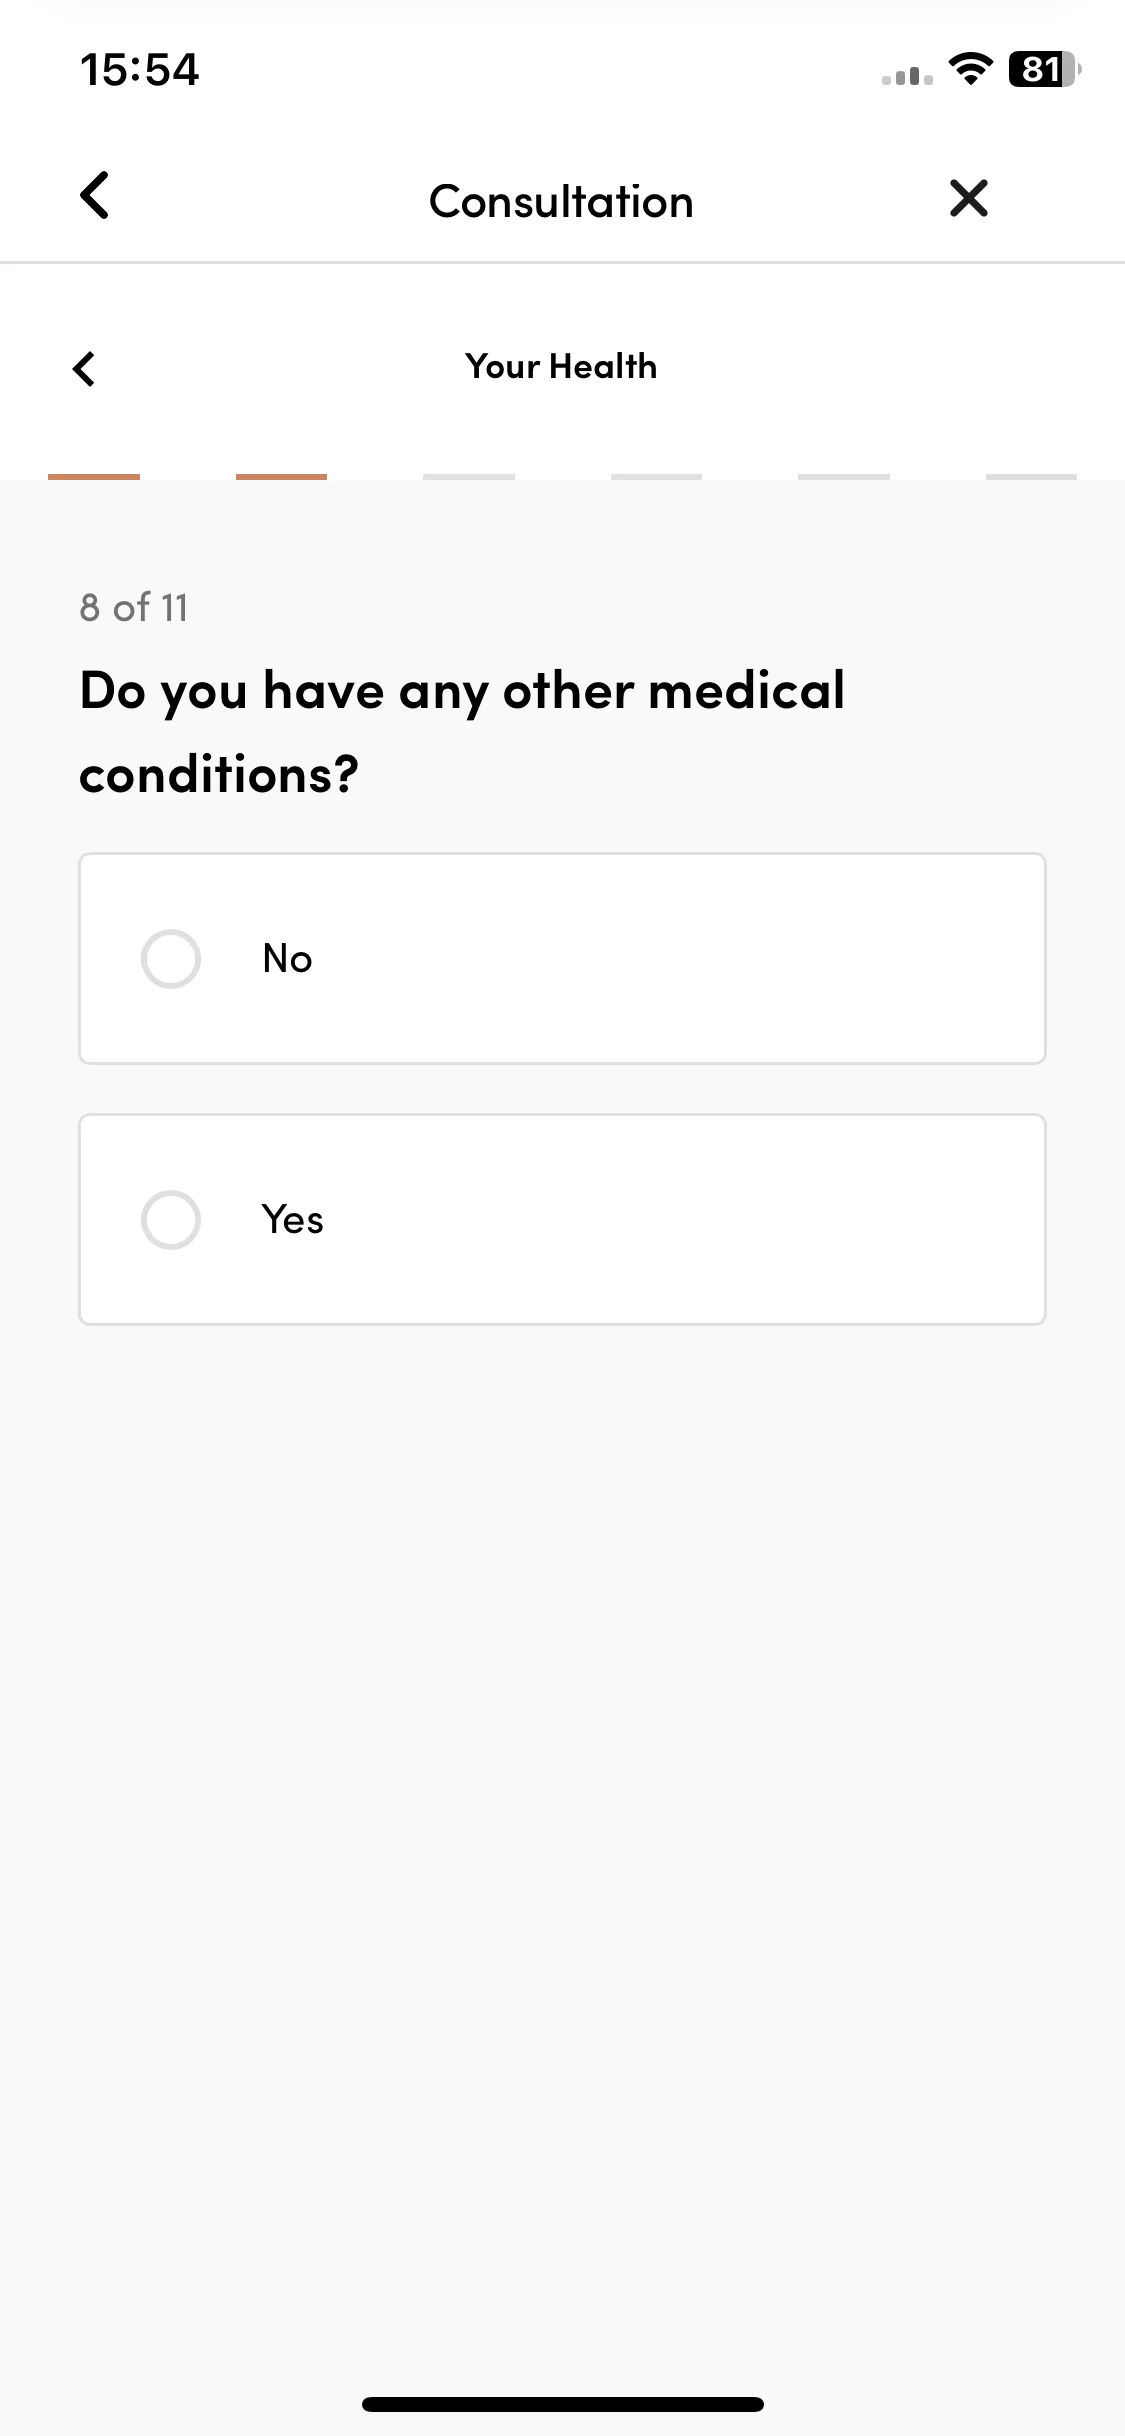Tap the last gray progress segment
The image size is (1125, 2436).
1031,477
